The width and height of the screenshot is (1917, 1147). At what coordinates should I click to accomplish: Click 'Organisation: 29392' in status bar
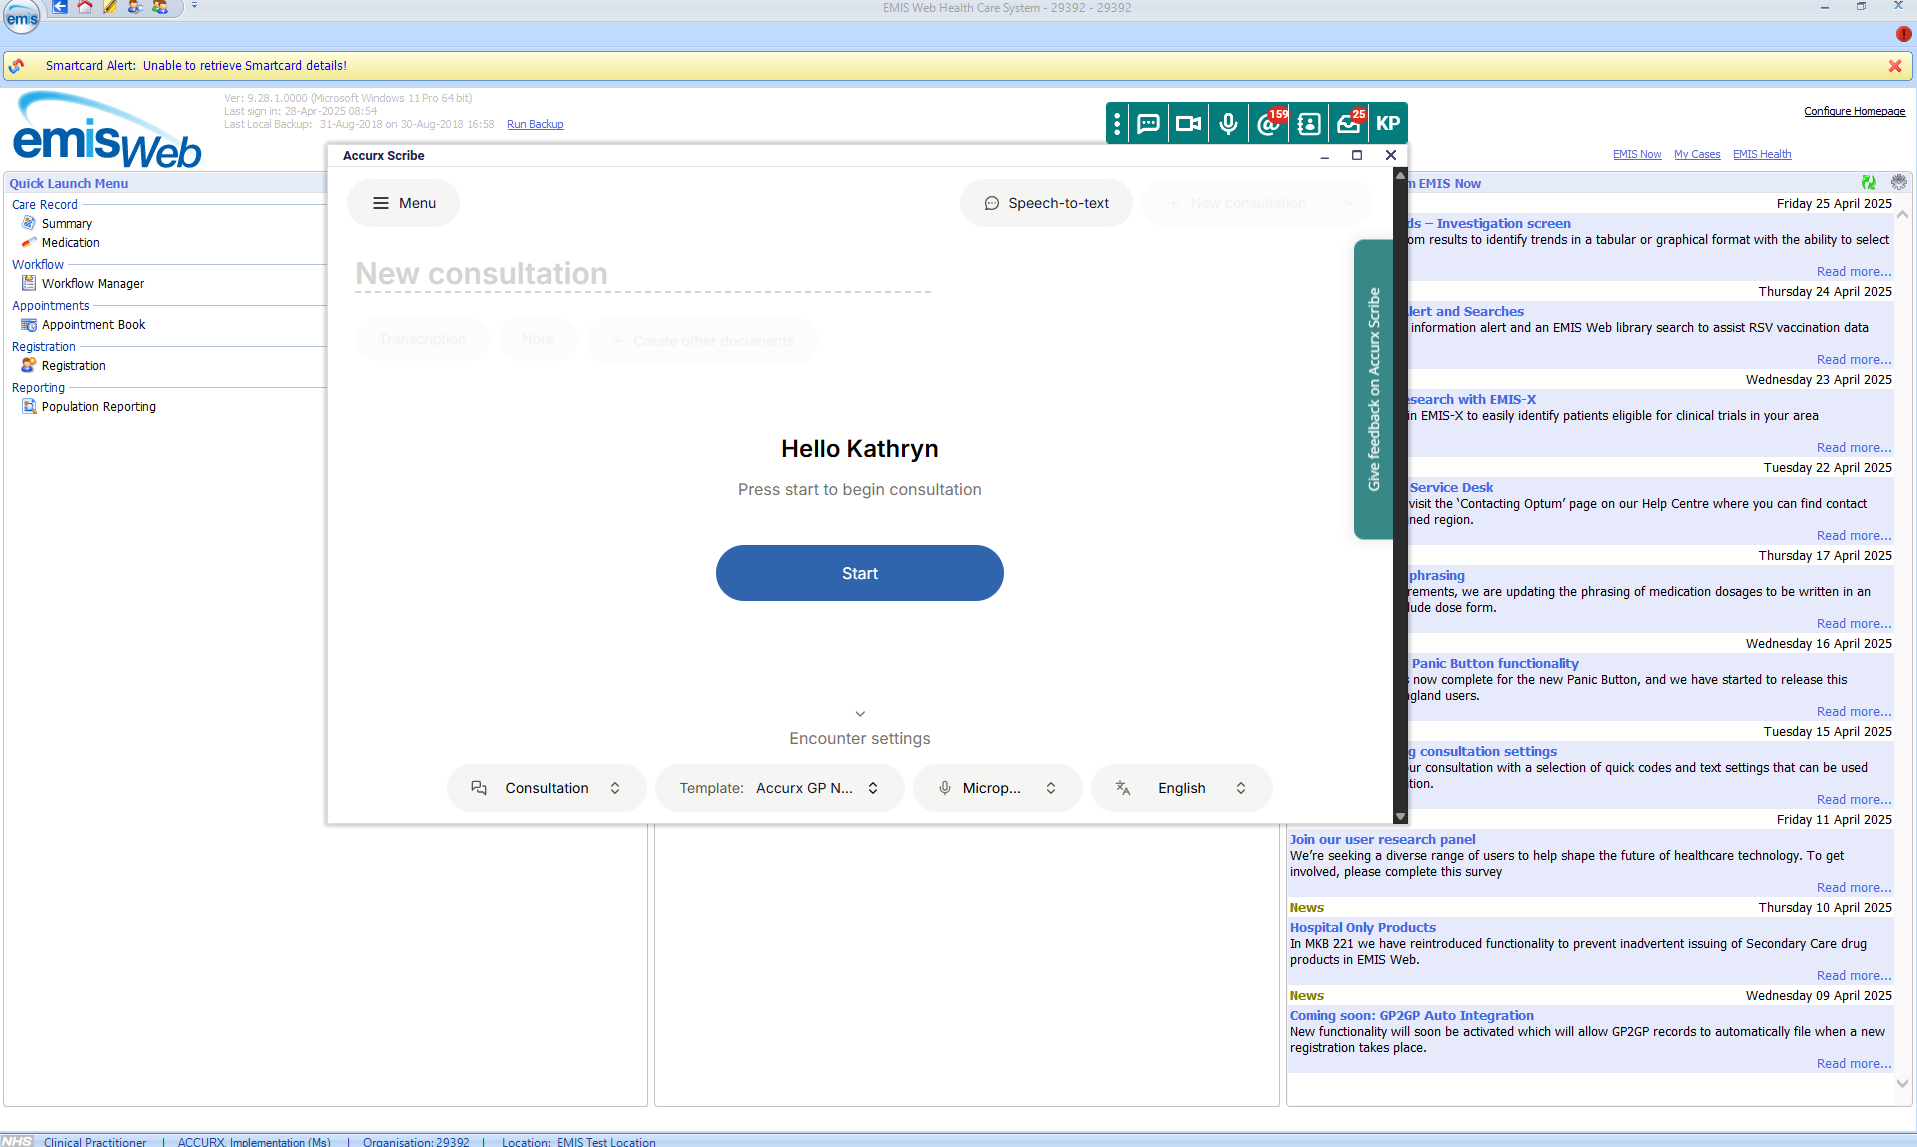point(415,1141)
